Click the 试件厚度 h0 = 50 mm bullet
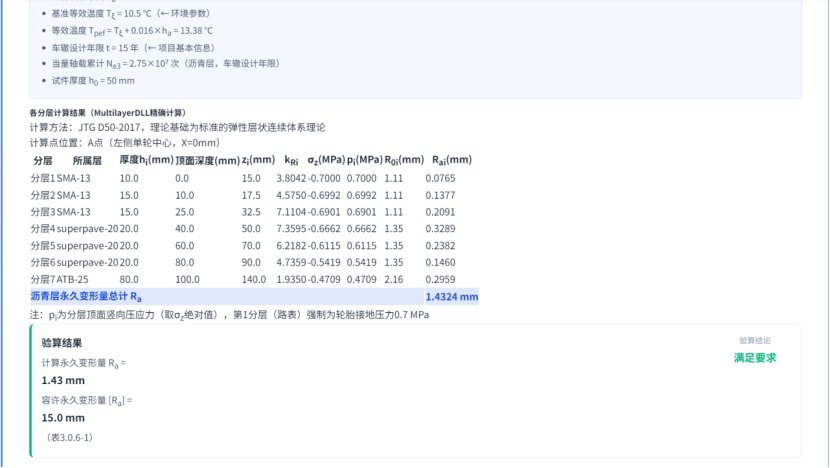The height and width of the screenshot is (468, 830). [93, 81]
